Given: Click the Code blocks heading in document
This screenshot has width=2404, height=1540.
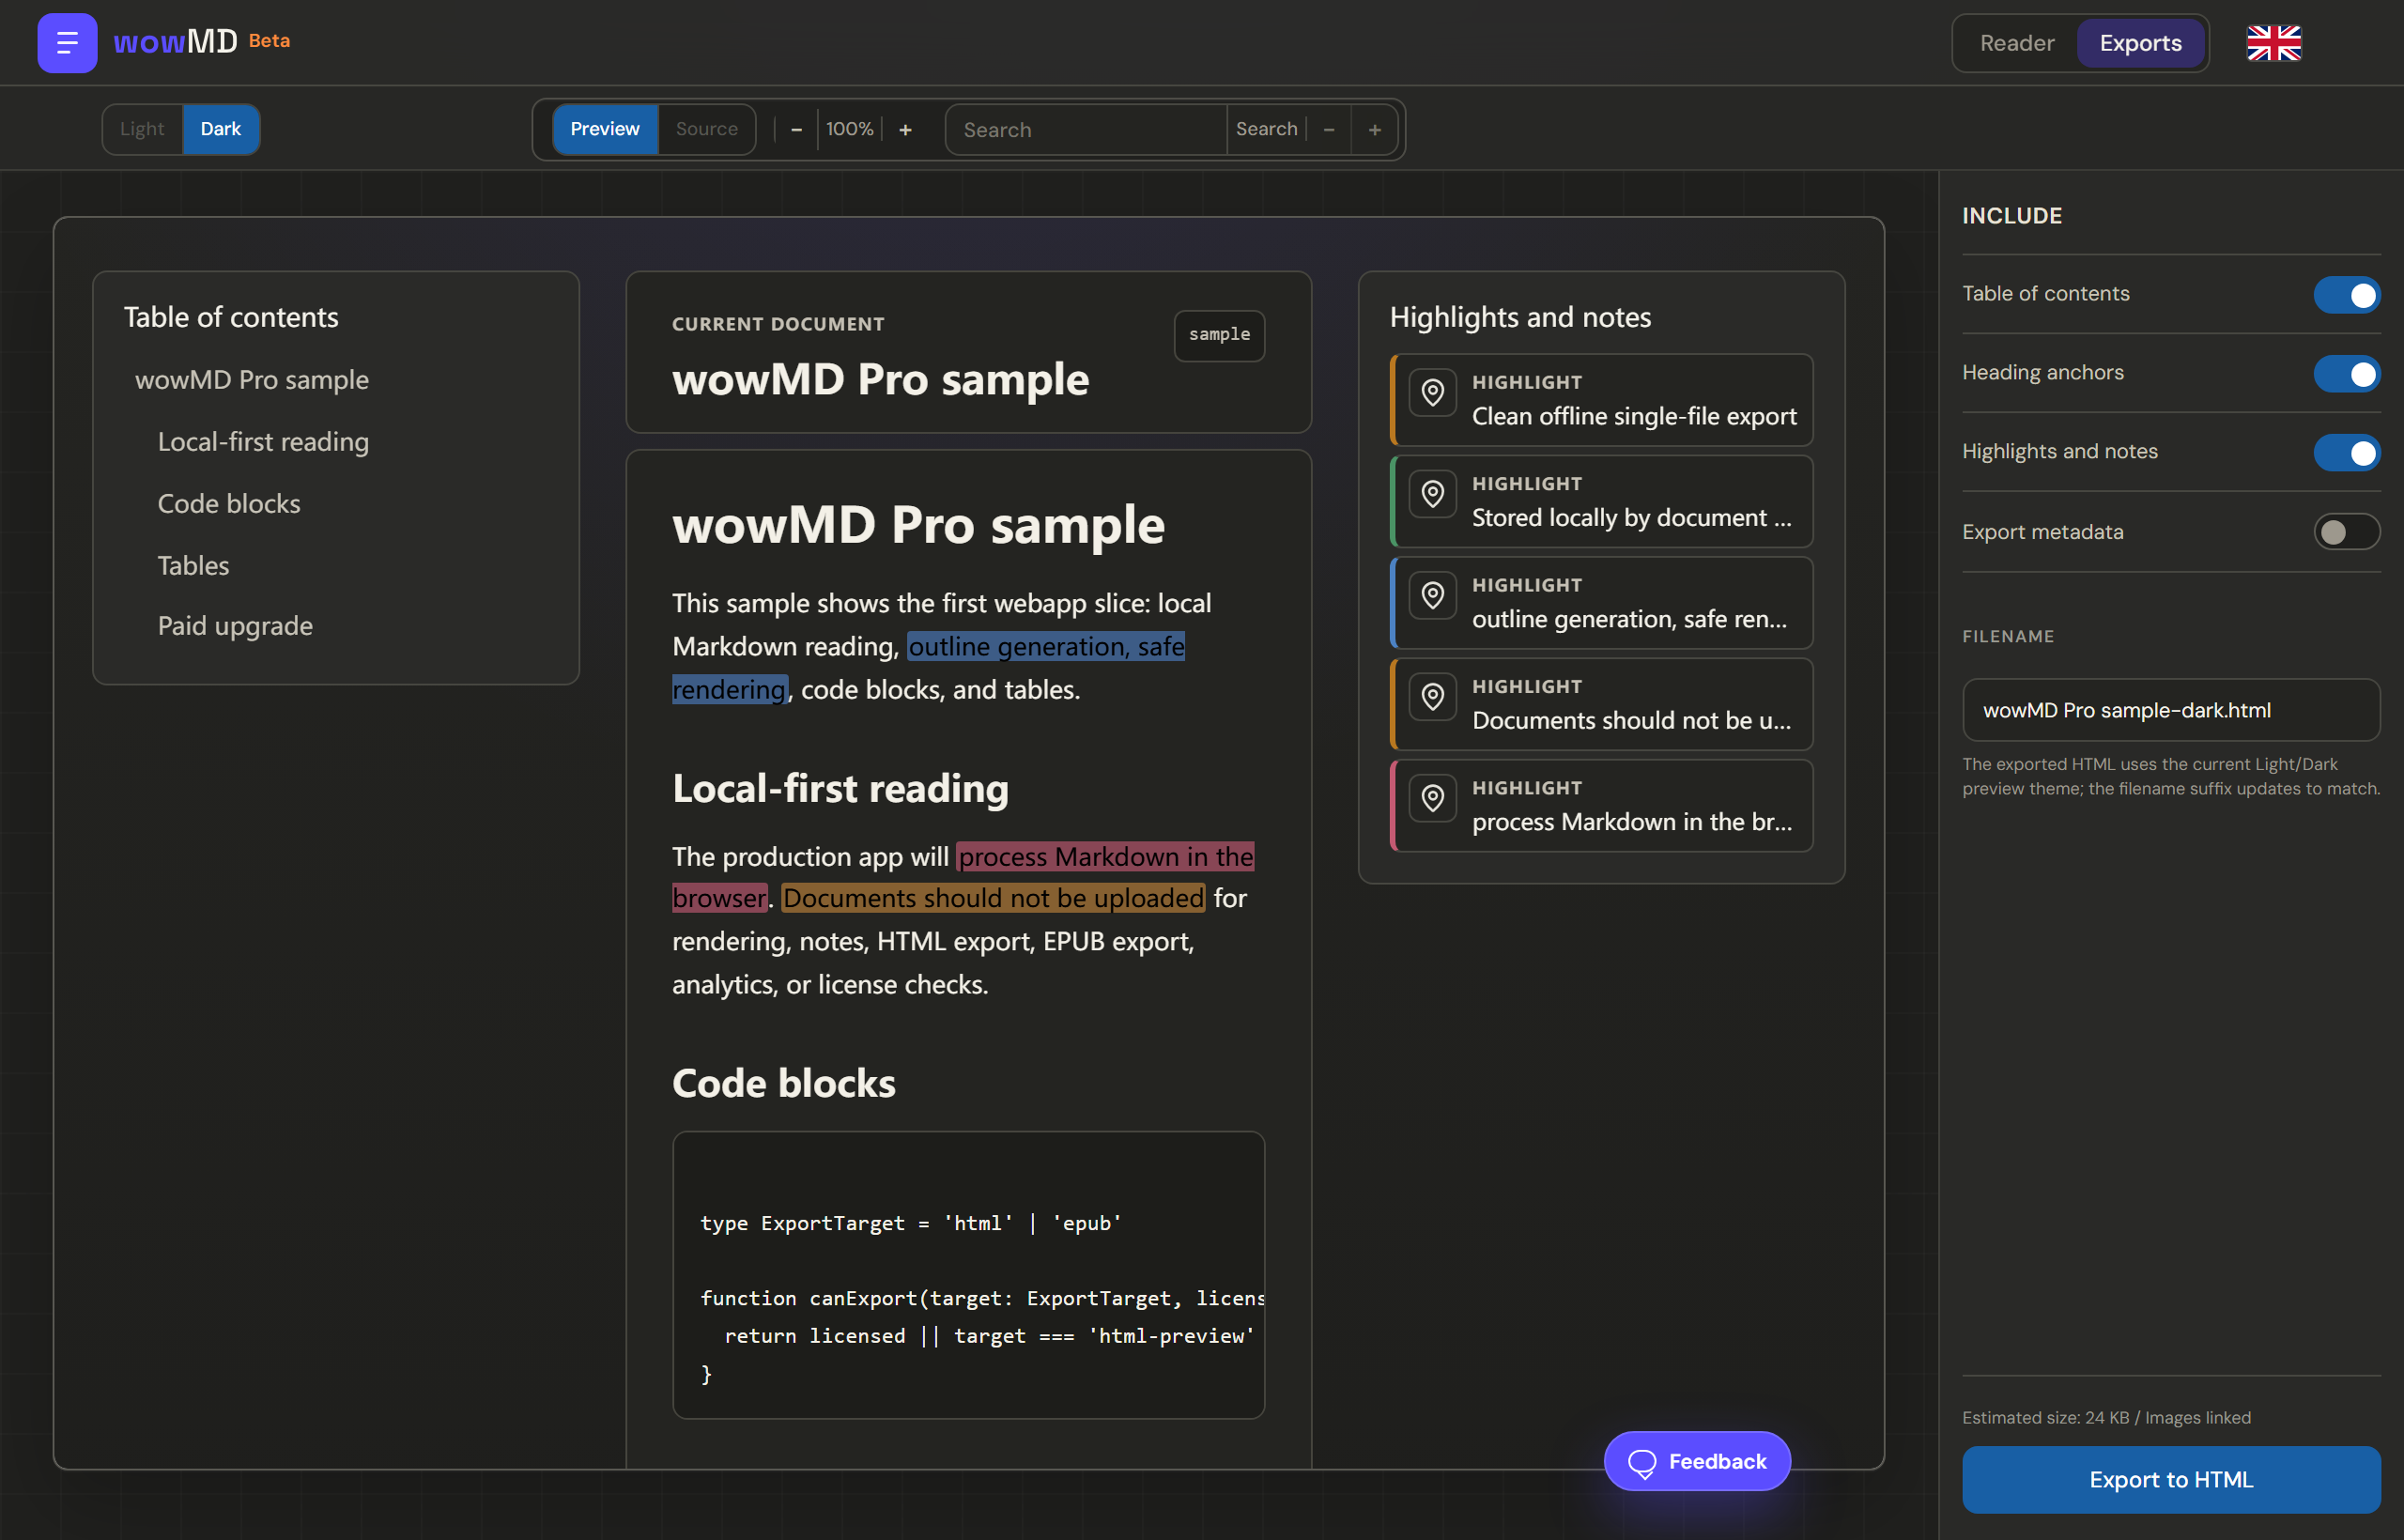Looking at the screenshot, I should pyautogui.click(x=783, y=1084).
